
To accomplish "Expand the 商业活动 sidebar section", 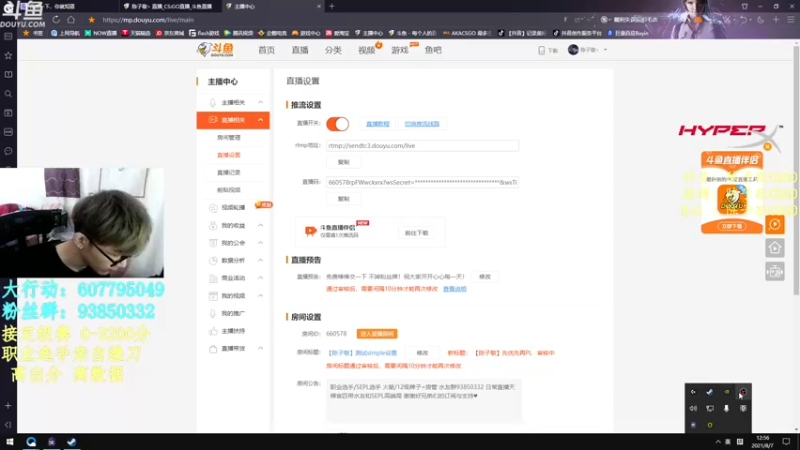I will [x=261, y=278].
